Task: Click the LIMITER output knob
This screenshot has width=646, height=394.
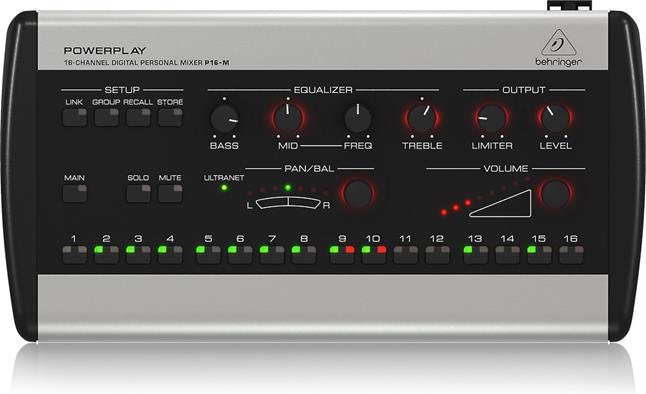Action: 492,118
